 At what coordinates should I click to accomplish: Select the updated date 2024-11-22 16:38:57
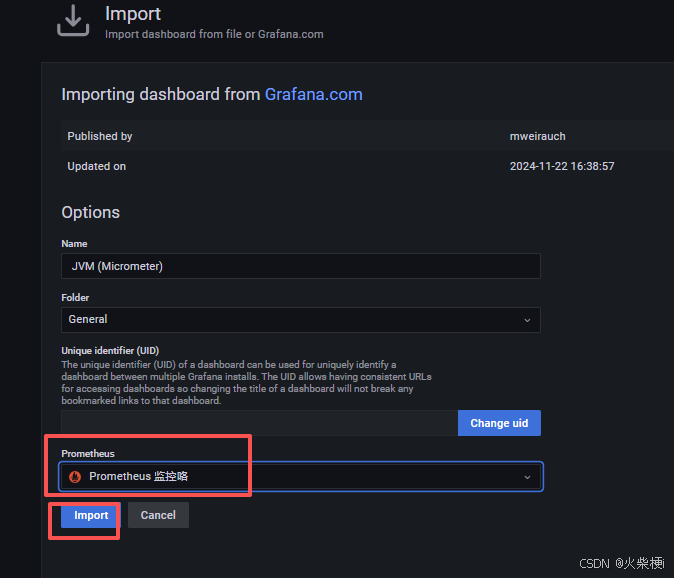click(x=562, y=166)
